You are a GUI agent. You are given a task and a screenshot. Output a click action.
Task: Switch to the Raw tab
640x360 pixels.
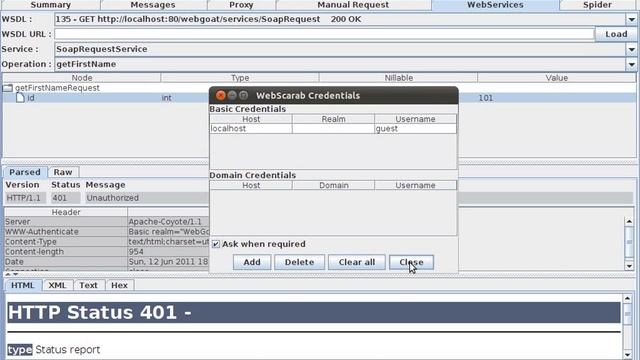pyautogui.click(x=63, y=172)
